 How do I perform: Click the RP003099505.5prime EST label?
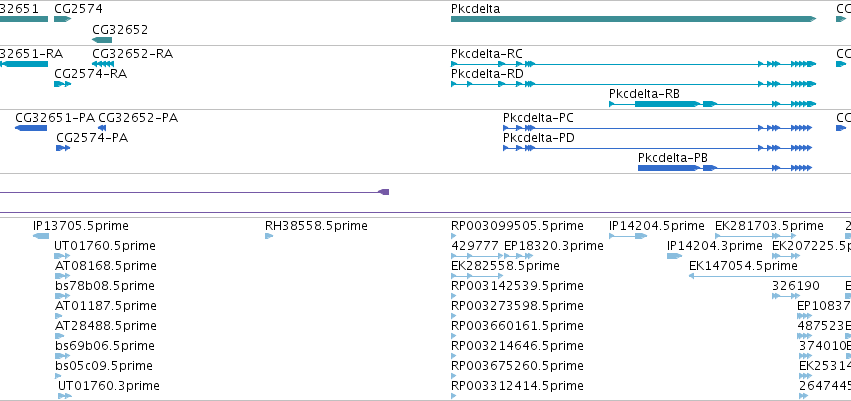point(517,225)
